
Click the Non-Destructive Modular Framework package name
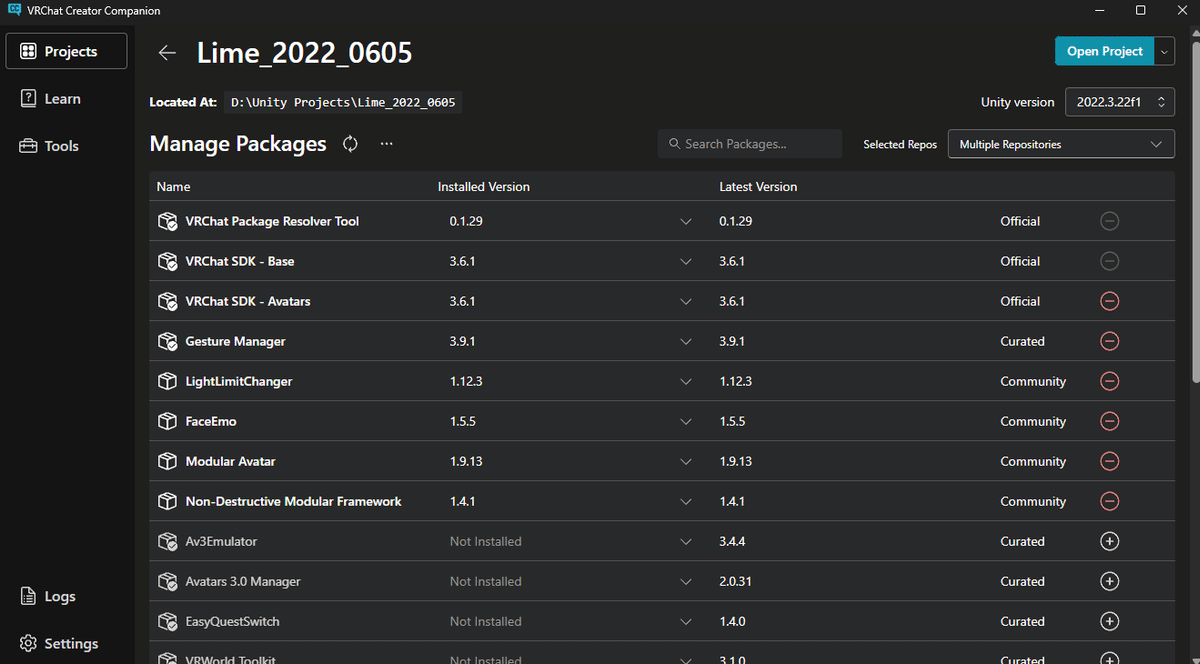(x=293, y=501)
